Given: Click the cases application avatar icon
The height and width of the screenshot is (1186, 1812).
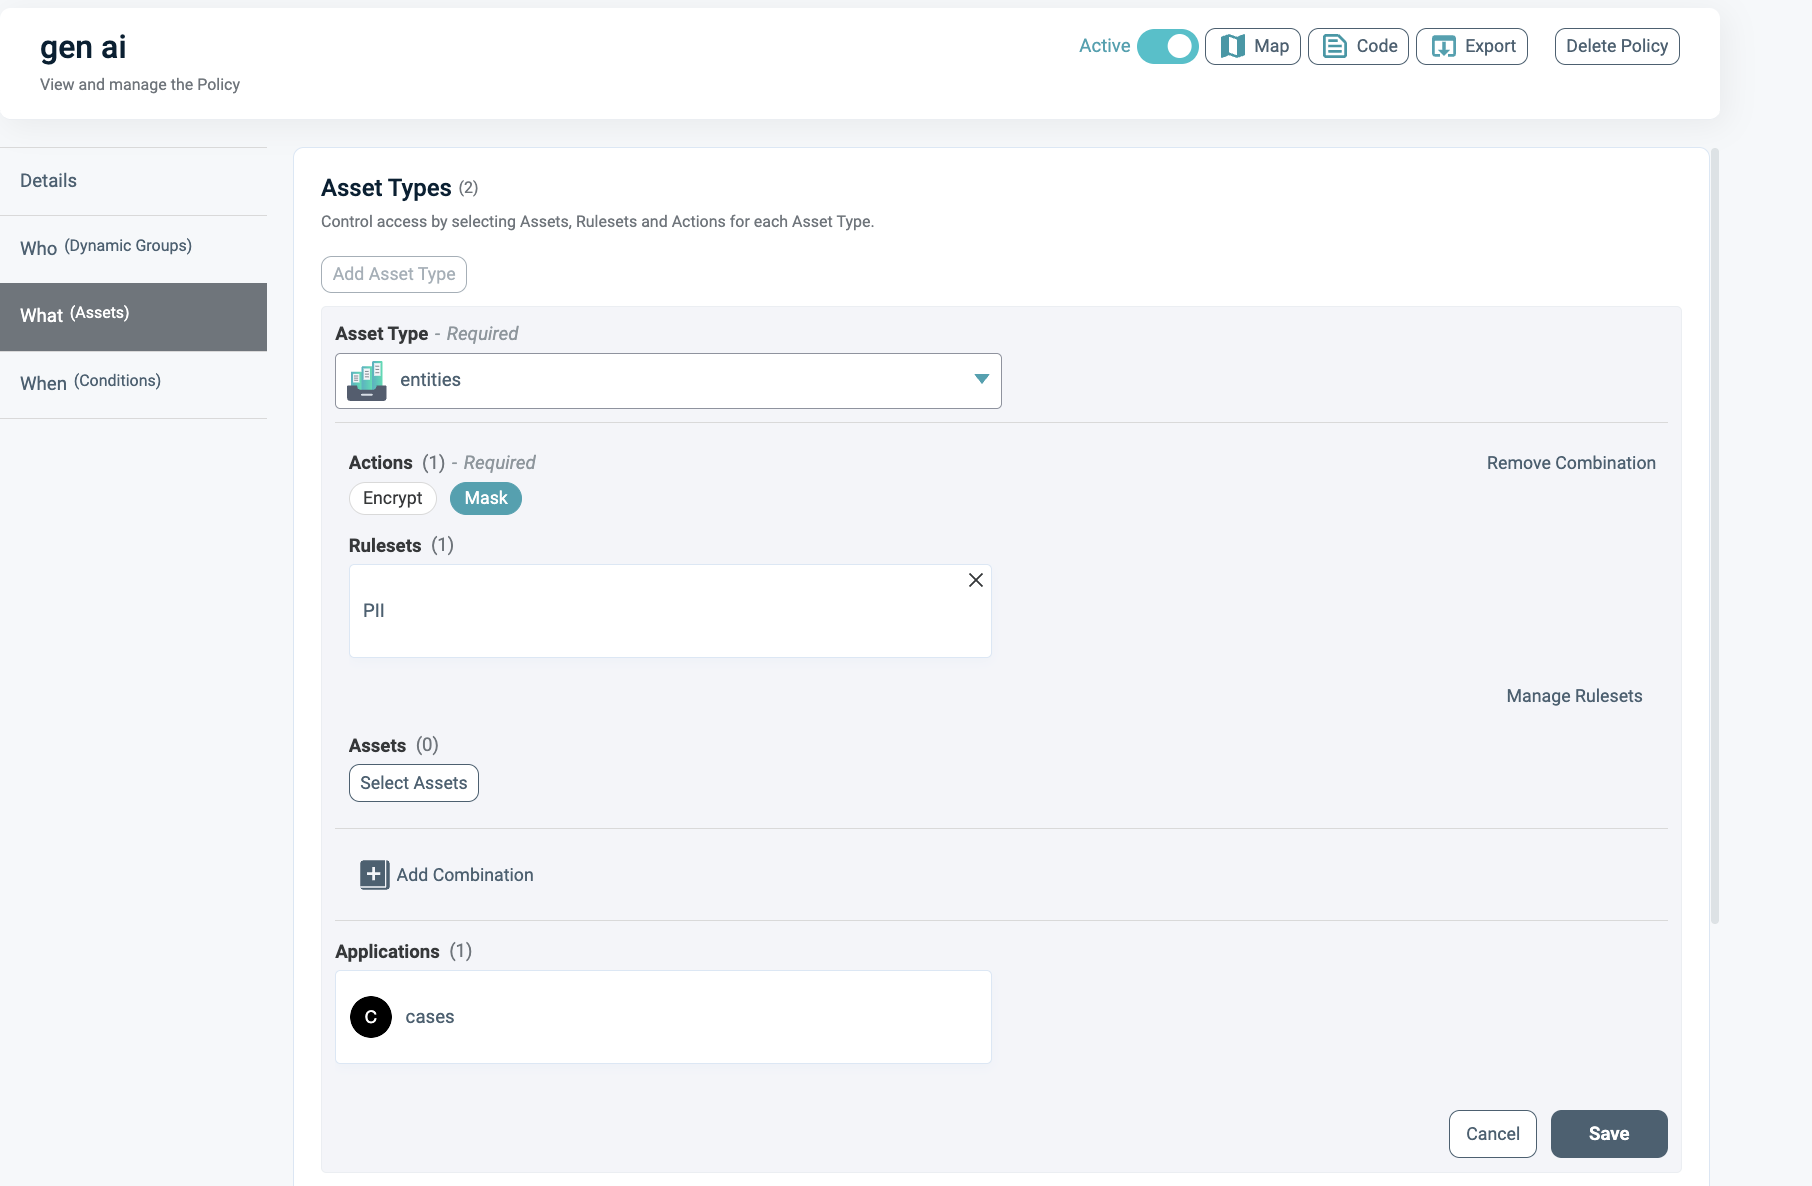Looking at the screenshot, I should point(371,1017).
